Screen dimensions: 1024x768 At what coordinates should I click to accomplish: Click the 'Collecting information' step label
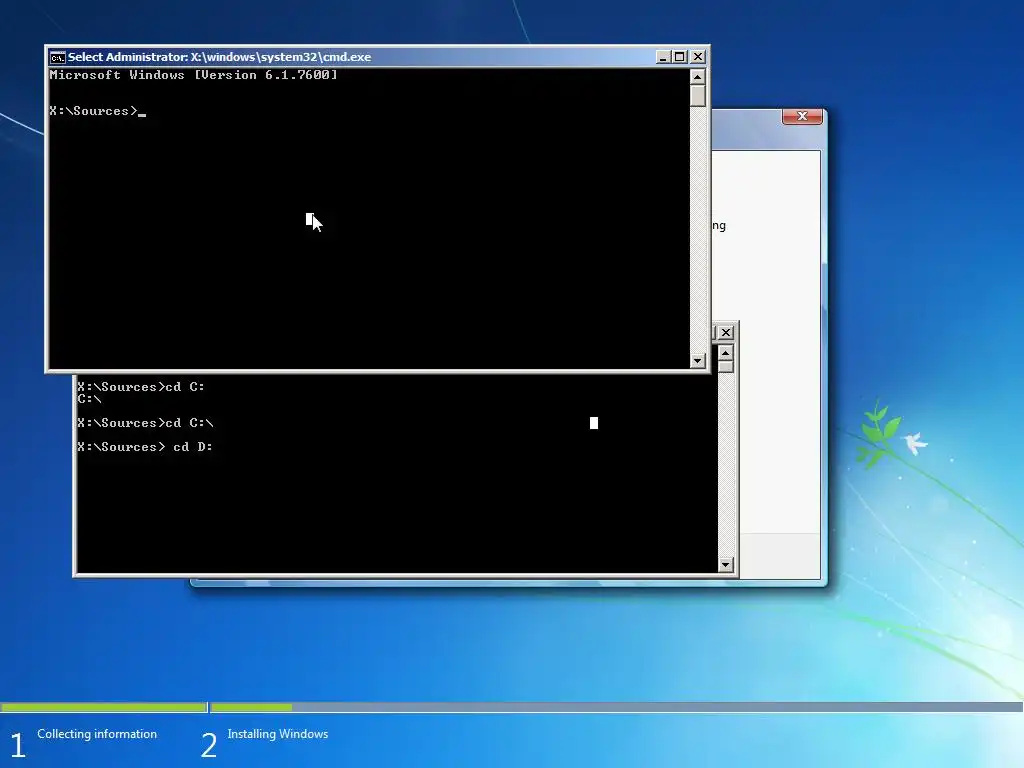tap(97, 734)
